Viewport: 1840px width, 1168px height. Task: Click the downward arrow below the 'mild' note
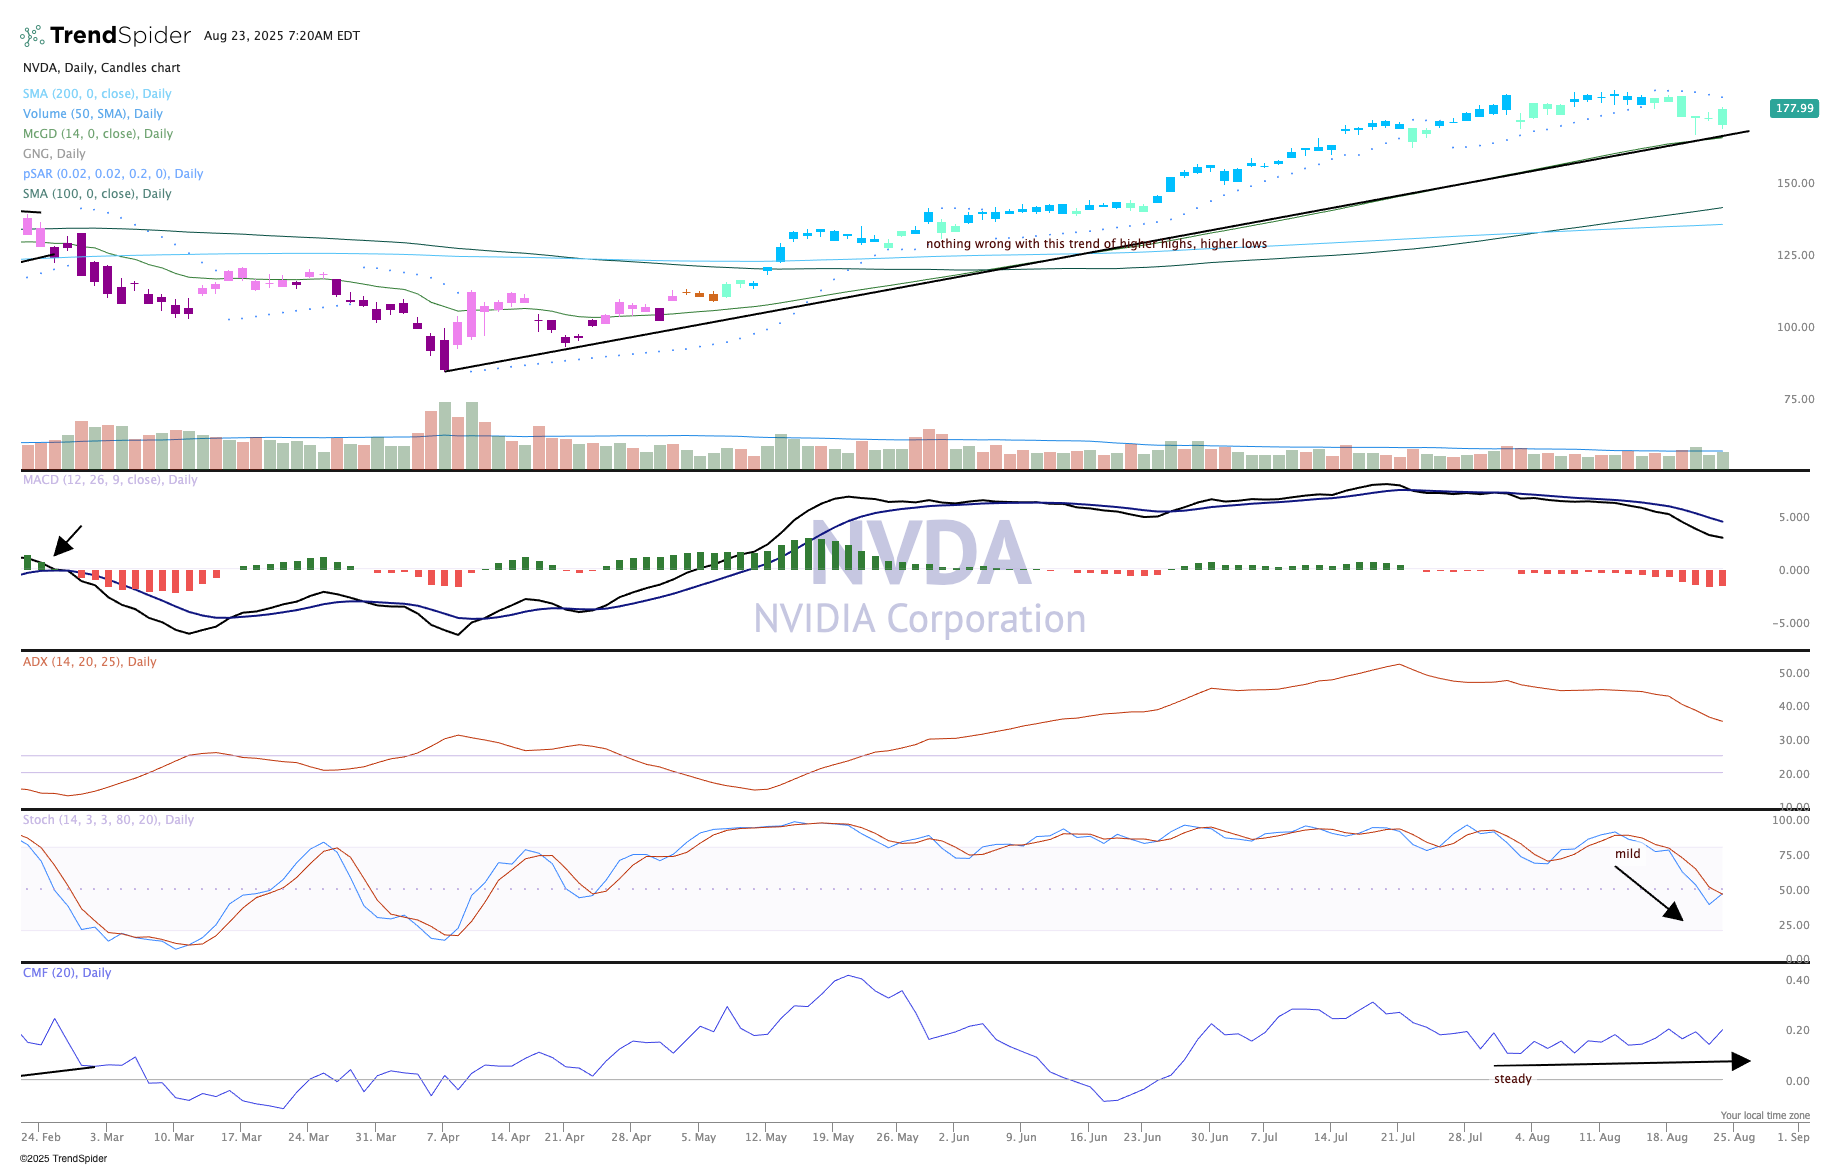point(1649,893)
